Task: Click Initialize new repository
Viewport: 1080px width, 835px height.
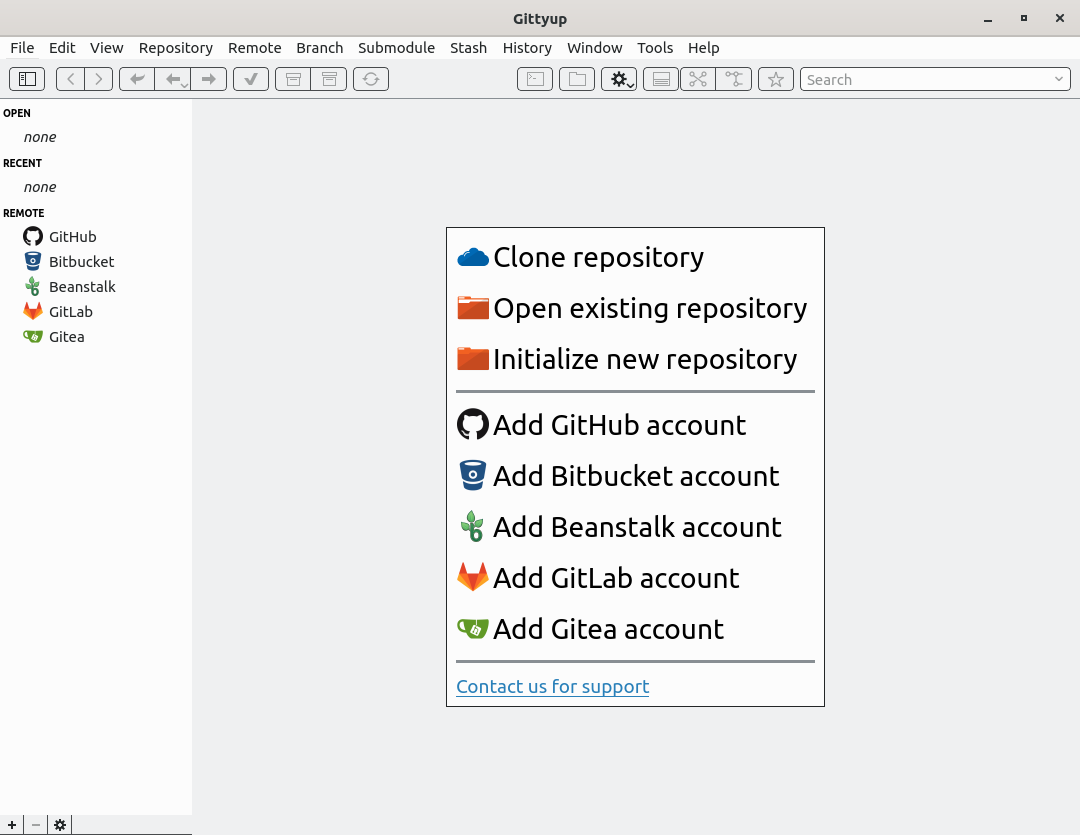Action: (x=627, y=359)
